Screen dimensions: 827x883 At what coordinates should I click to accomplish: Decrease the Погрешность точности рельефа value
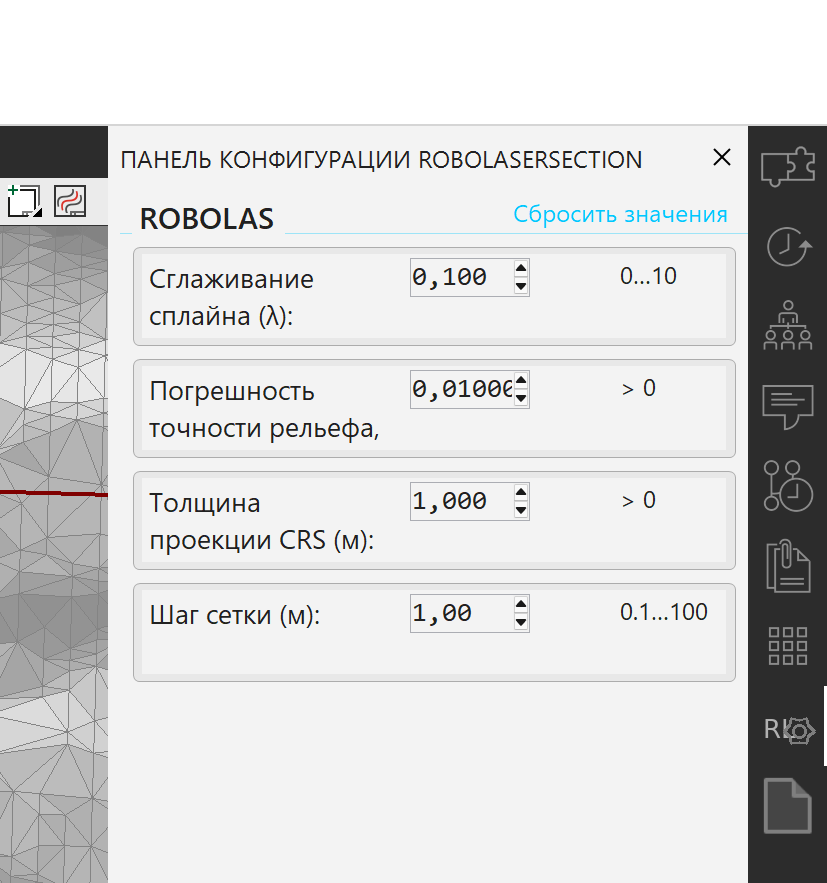pyautogui.click(x=520, y=398)
